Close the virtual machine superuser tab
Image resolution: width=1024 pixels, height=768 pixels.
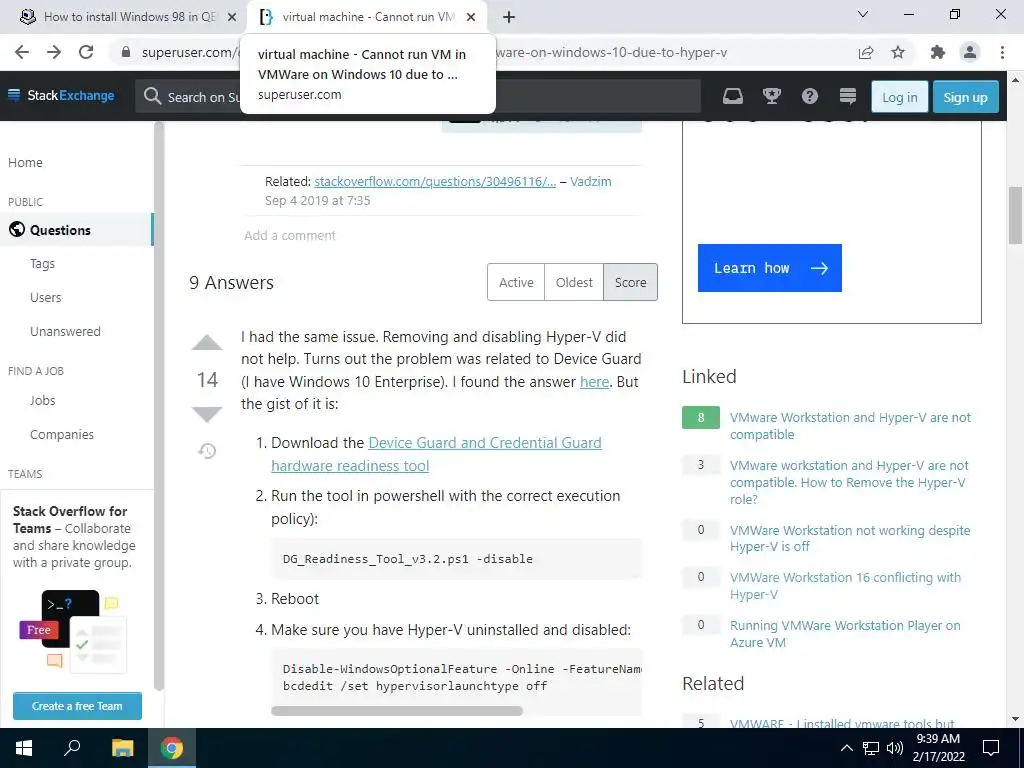click(471, 17)
